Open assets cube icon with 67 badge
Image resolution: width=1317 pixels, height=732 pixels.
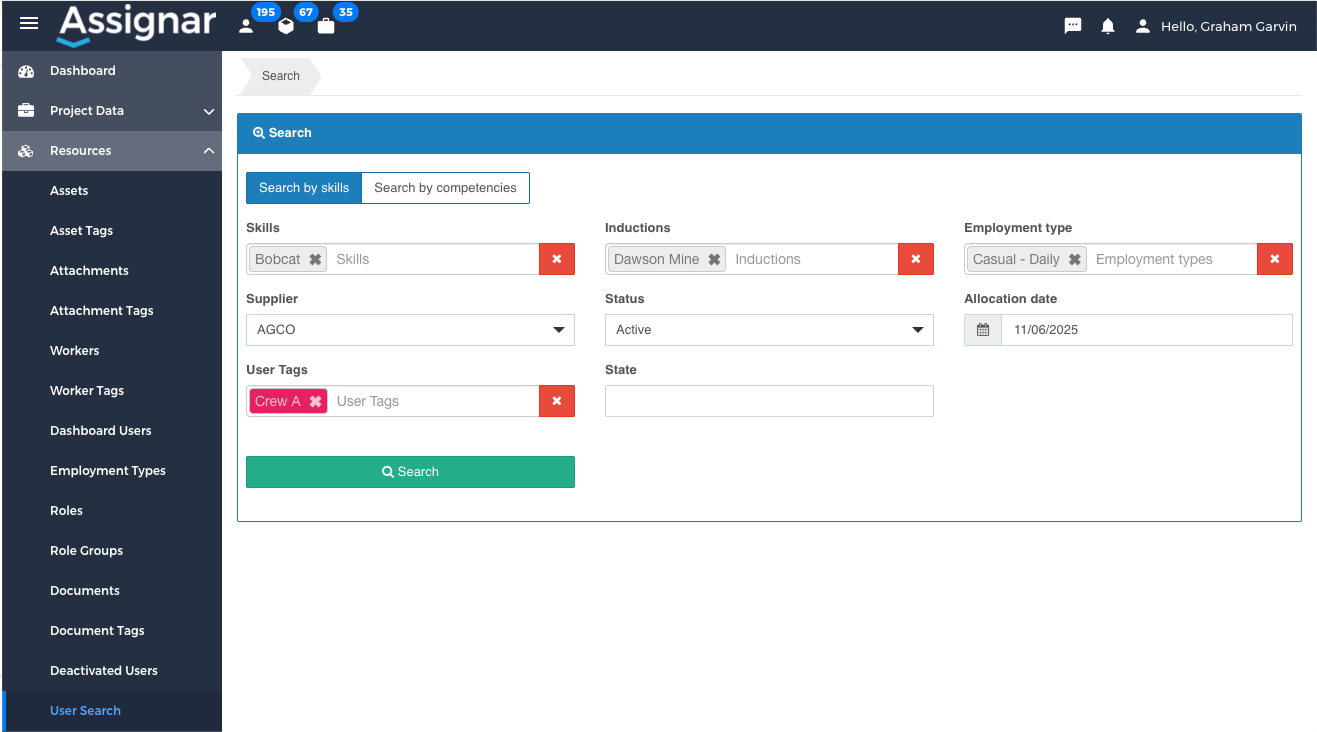click(286, 26)
